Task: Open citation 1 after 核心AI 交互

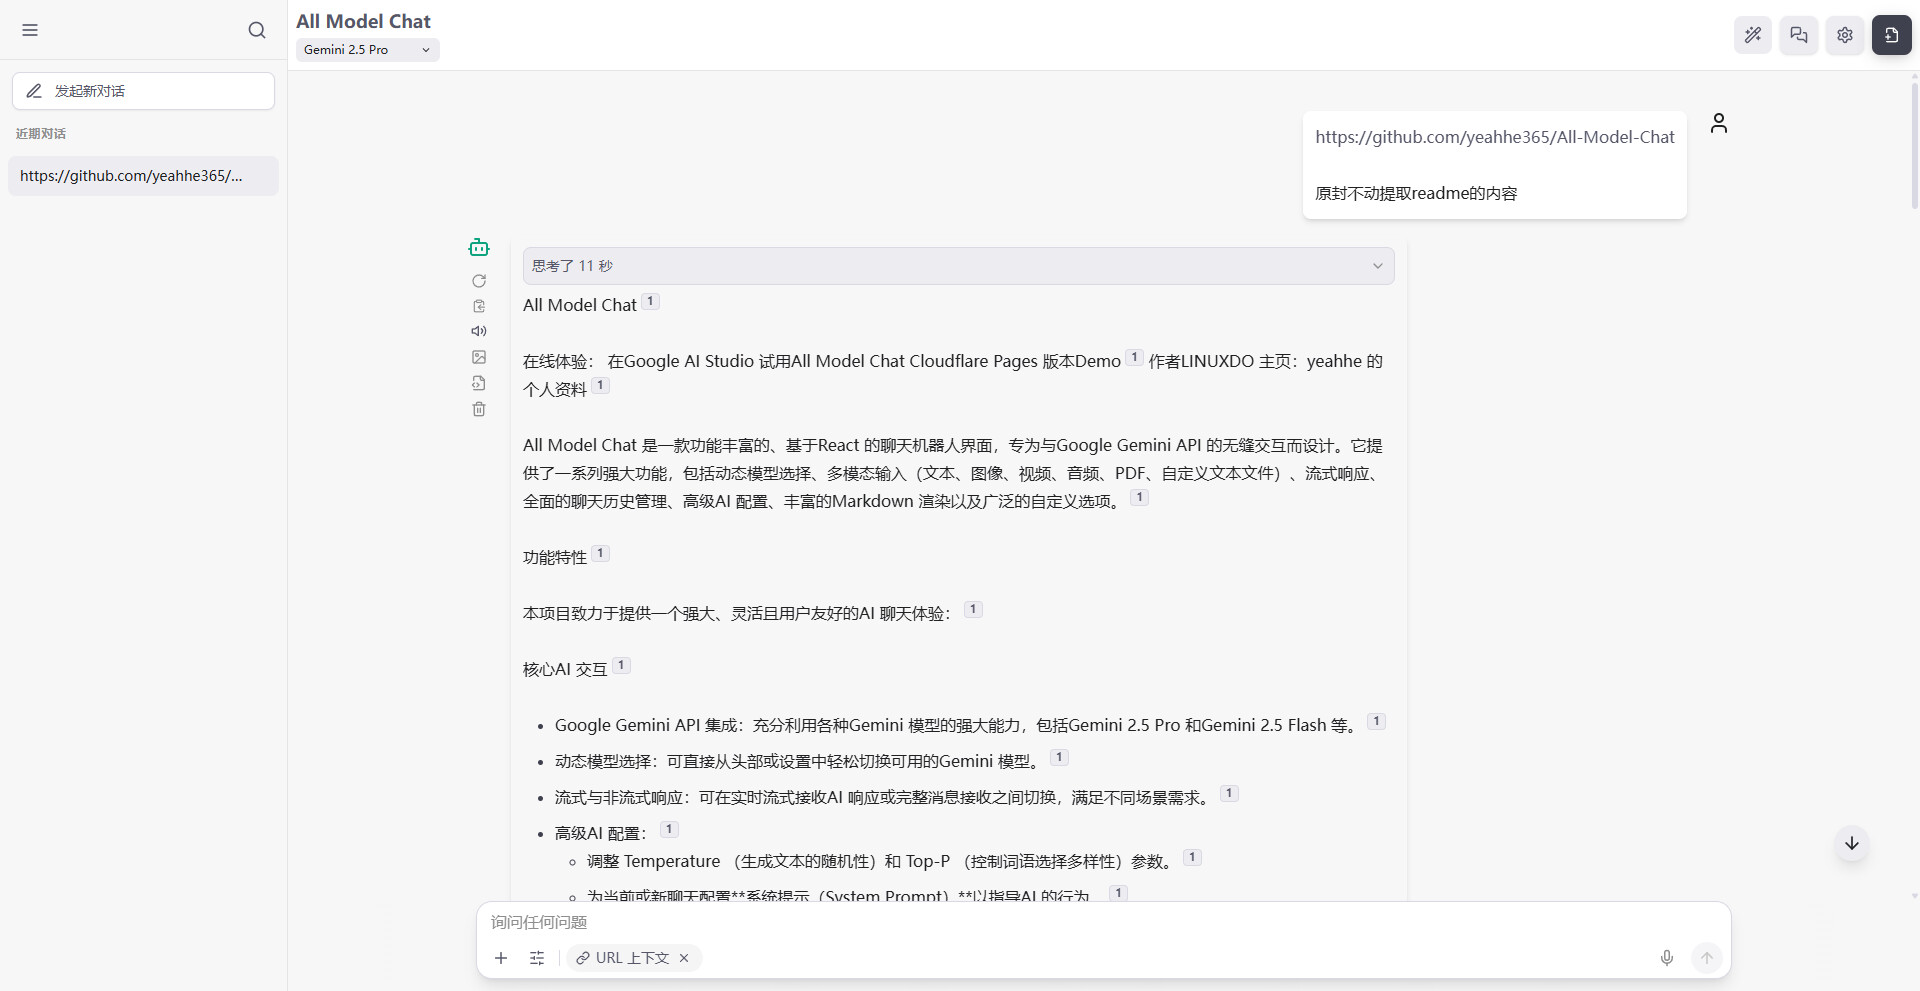Action: point(621,665)
